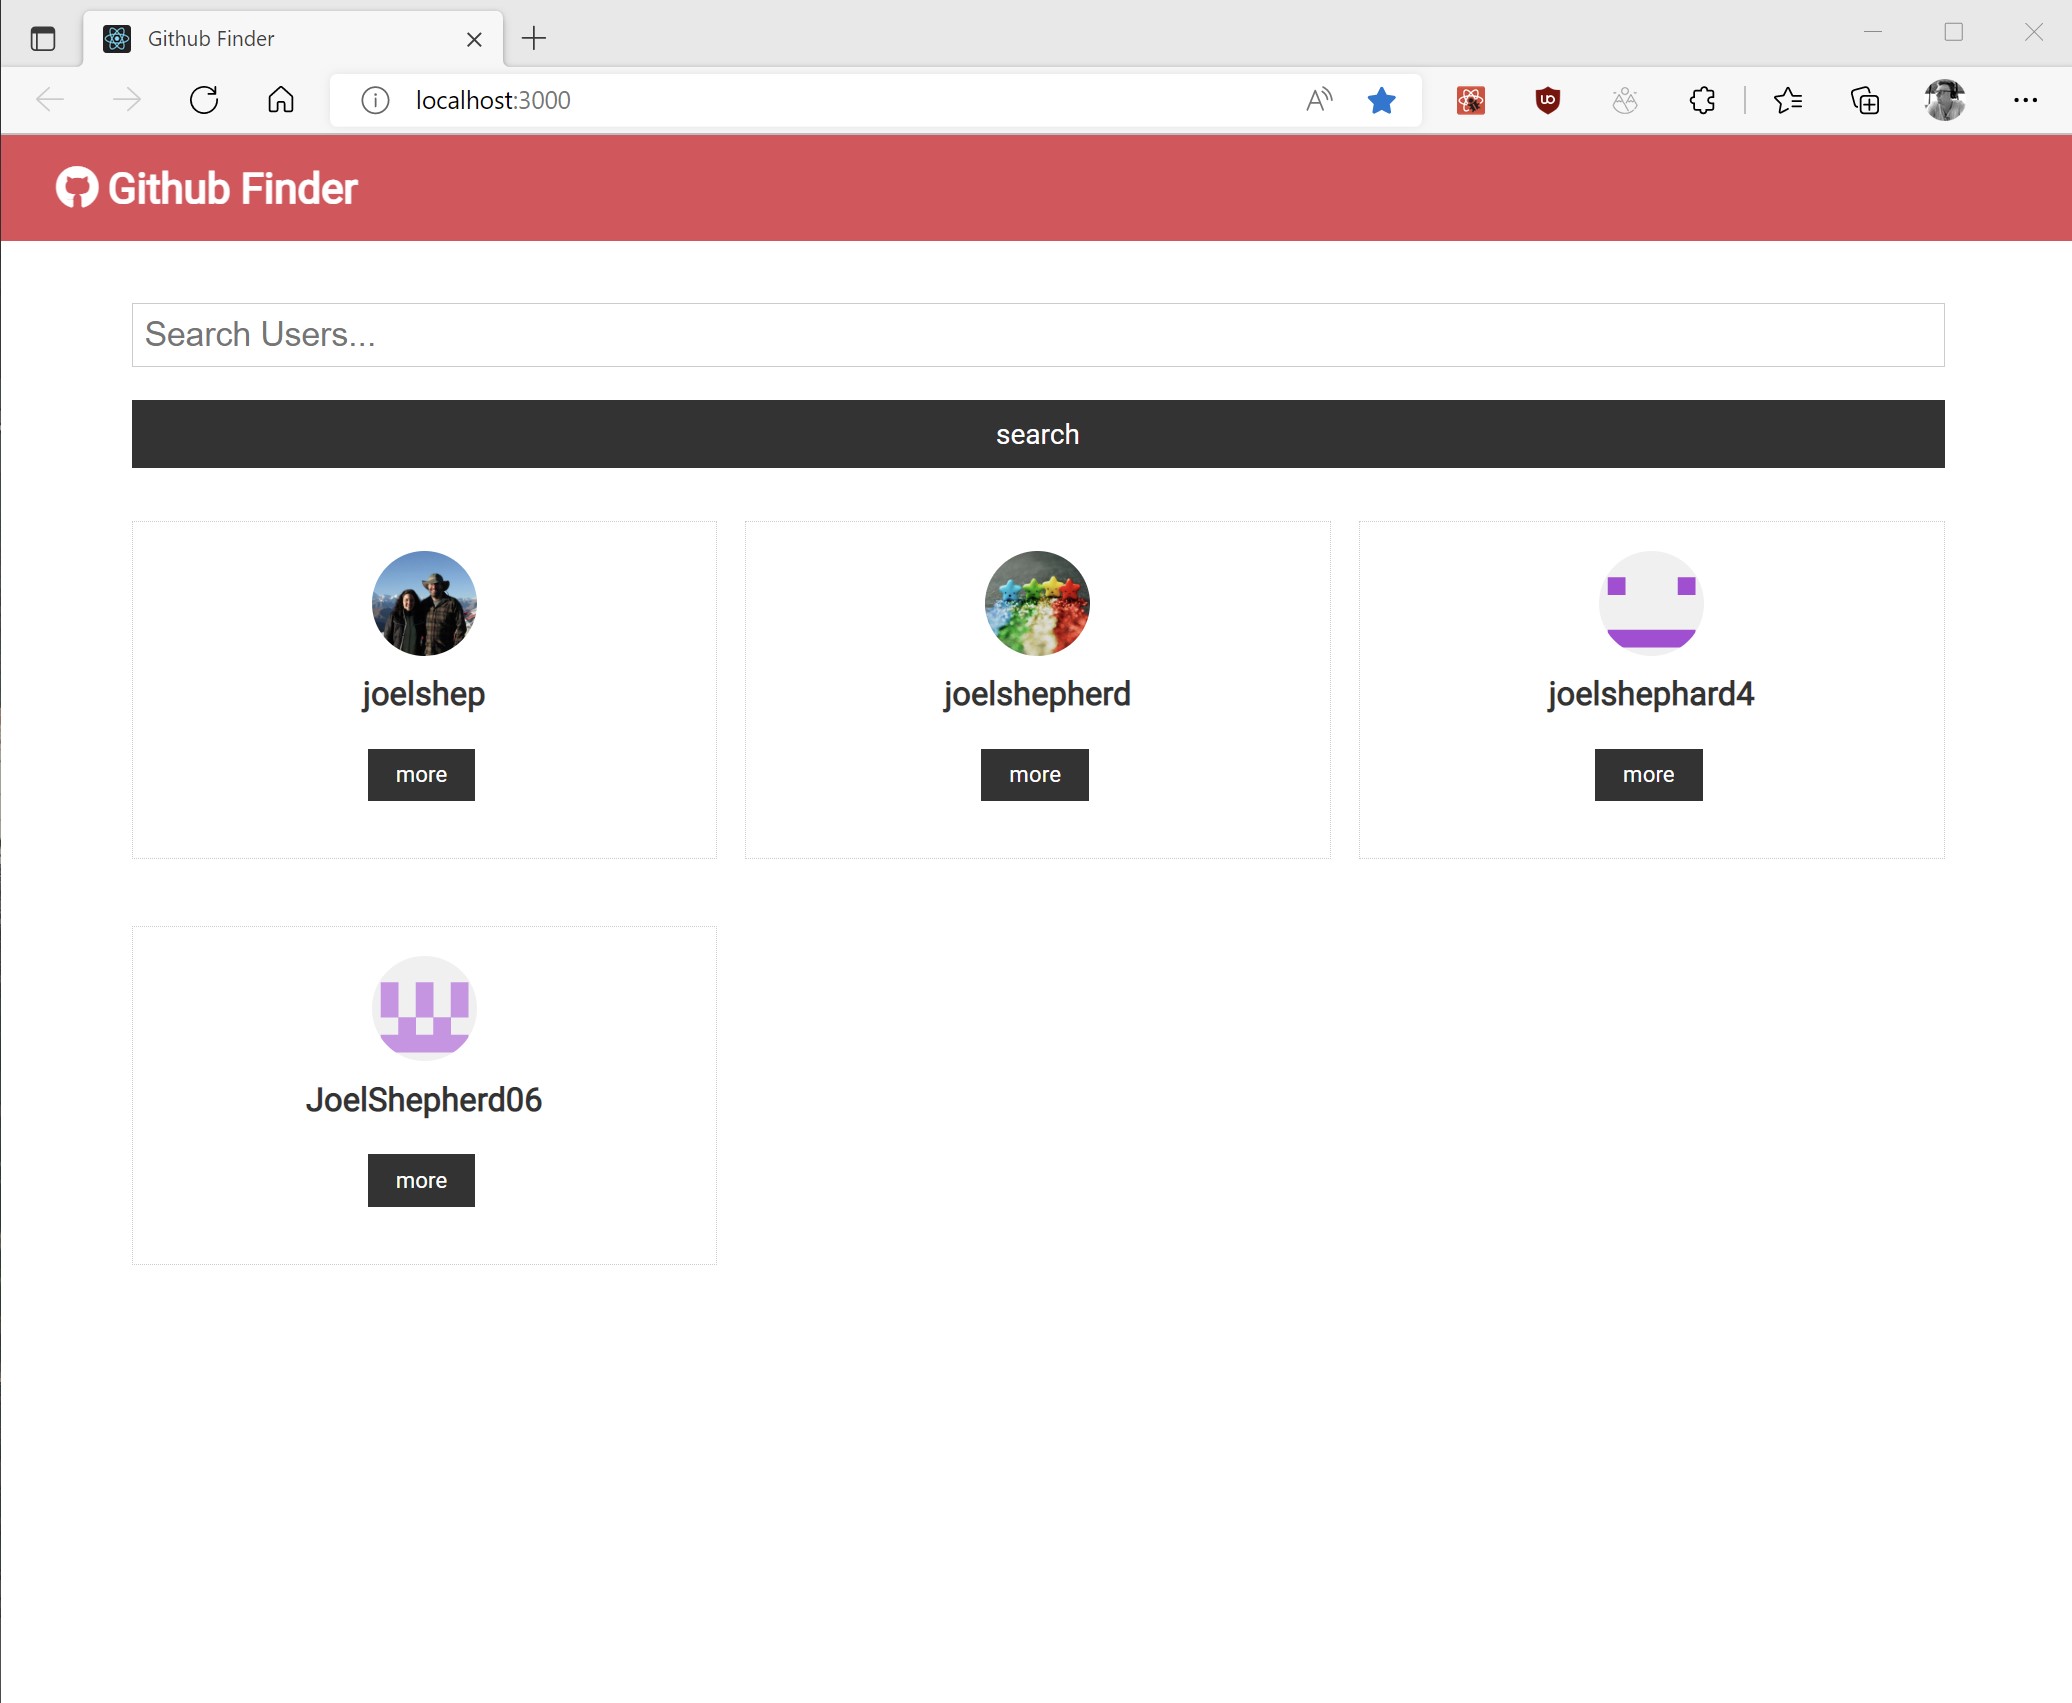2072x1703 pixels.
Task: Show more details for JoelShepherd06
Action: [420, 1180]
